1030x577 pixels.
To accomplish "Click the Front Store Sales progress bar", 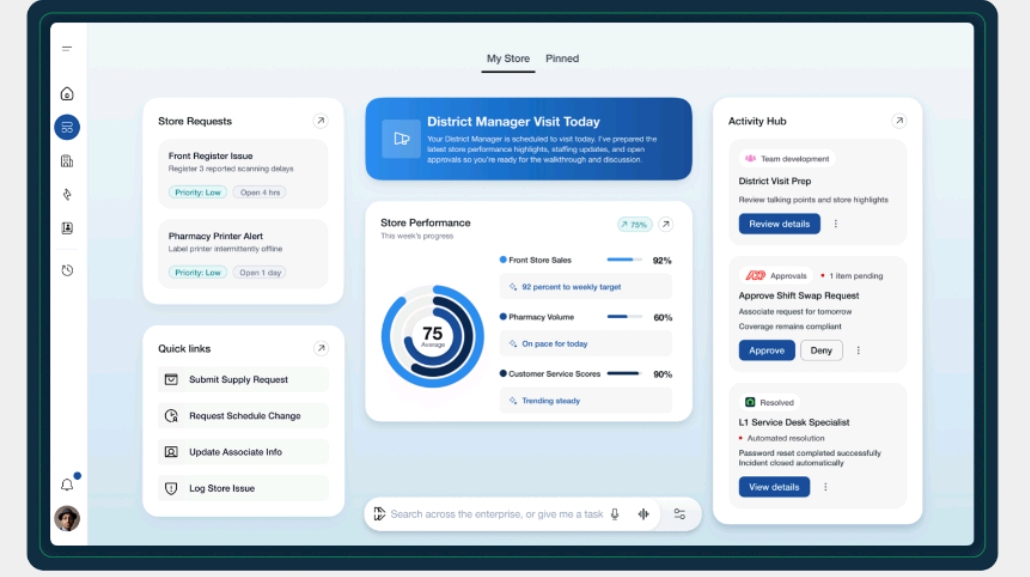I will (x=624, y=260).
